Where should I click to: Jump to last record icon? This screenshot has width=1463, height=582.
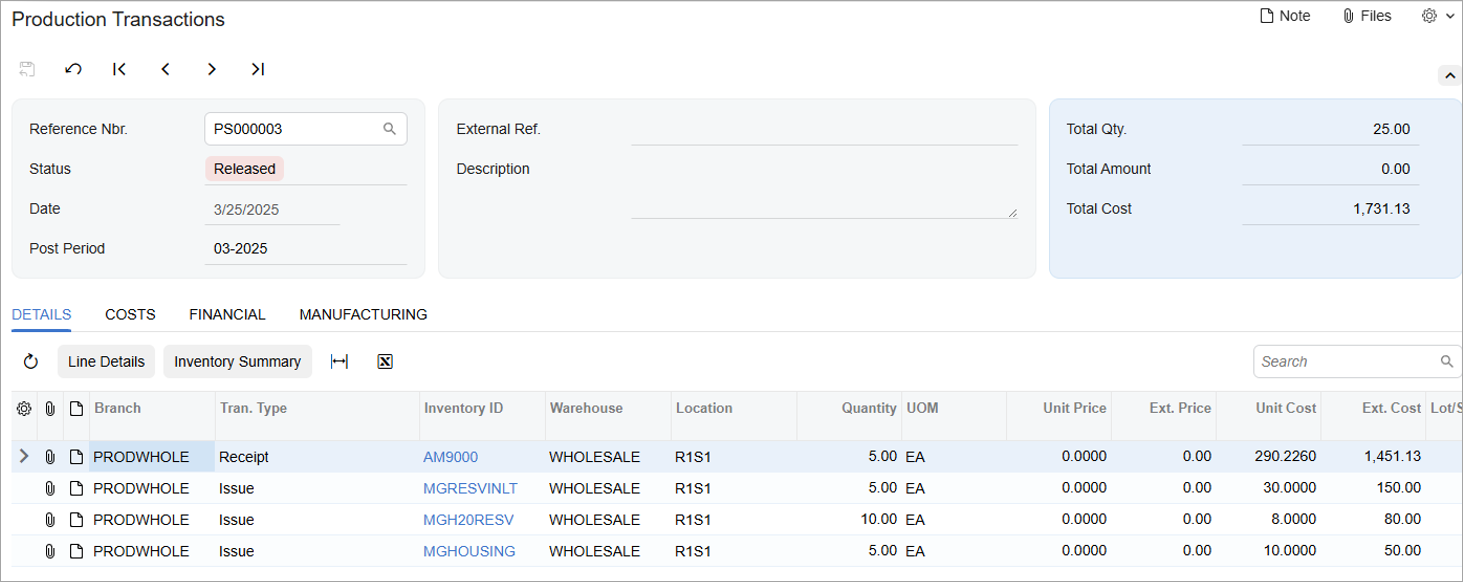pos(258,69)
